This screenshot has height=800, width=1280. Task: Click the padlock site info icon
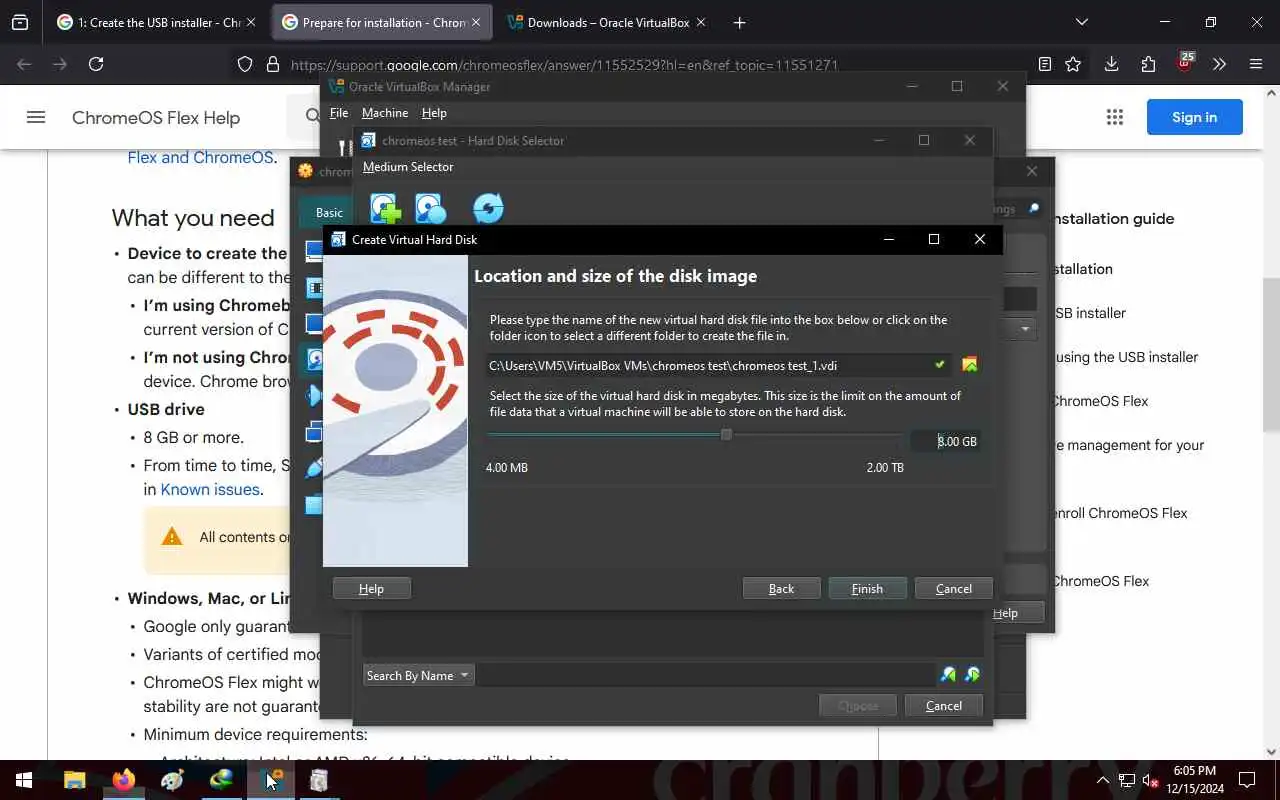[x=272, y=64]
